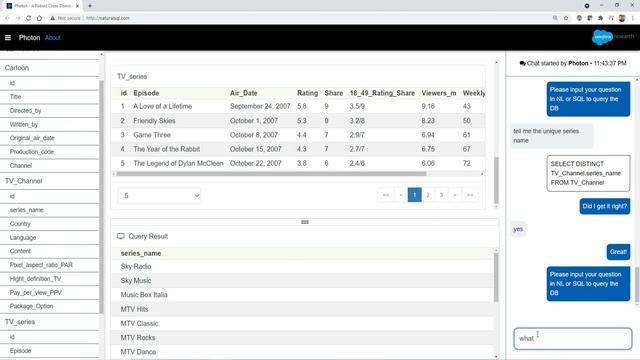The width and height of the screenshot is (640, 360).
Task: Click 'A Love of a Lifetime' episode cell
Action: (162, 106)
